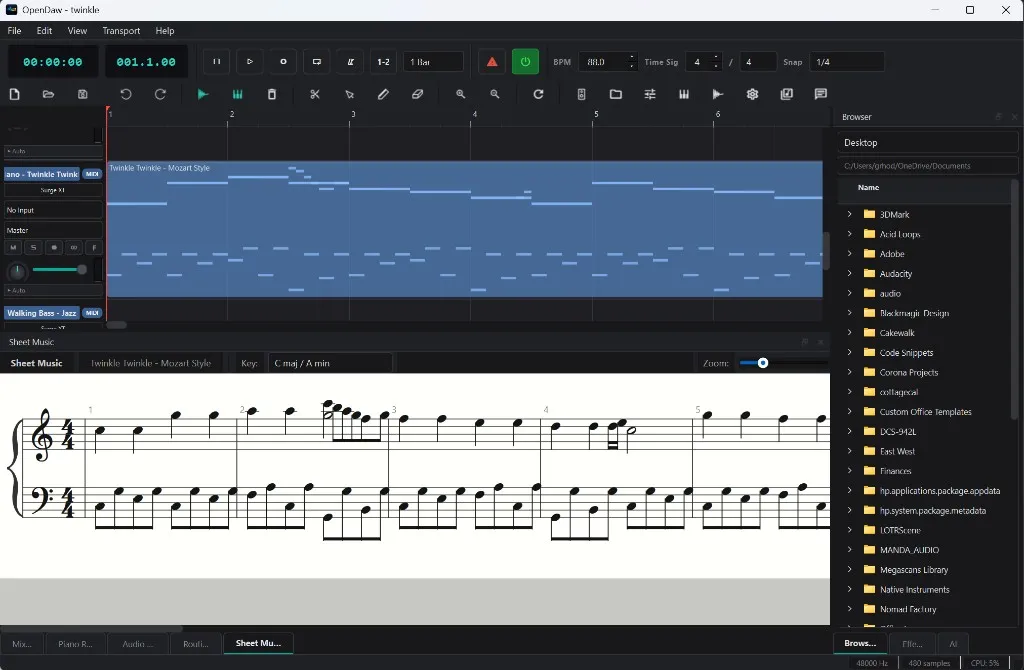
Task: Click the 1-2 count-in button
Action: [x=383, y=61]
